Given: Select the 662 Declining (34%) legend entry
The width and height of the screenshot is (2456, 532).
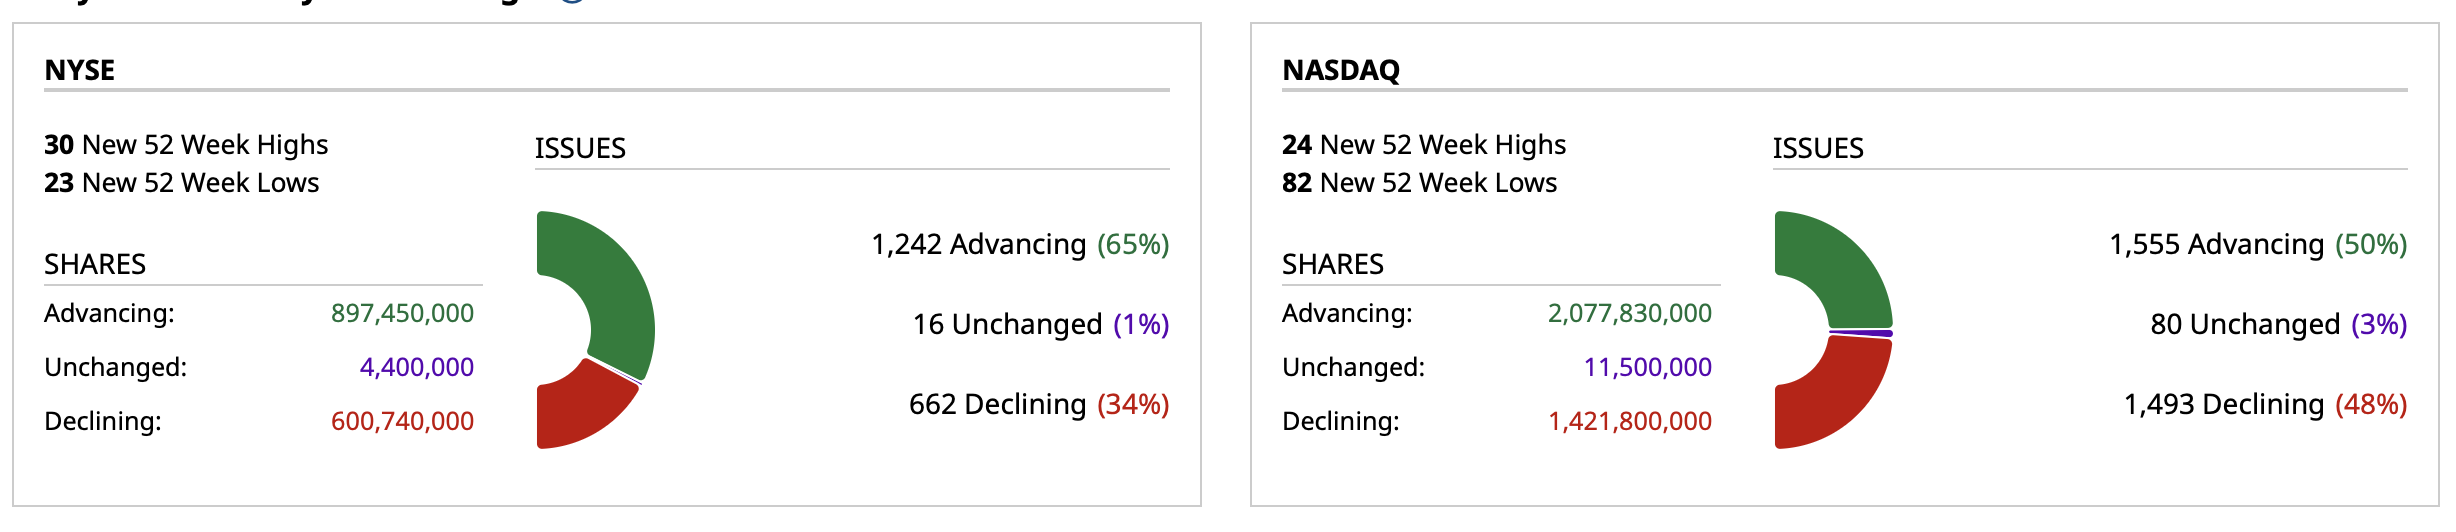Looking at the screenshot, I should pos(1038,405).
